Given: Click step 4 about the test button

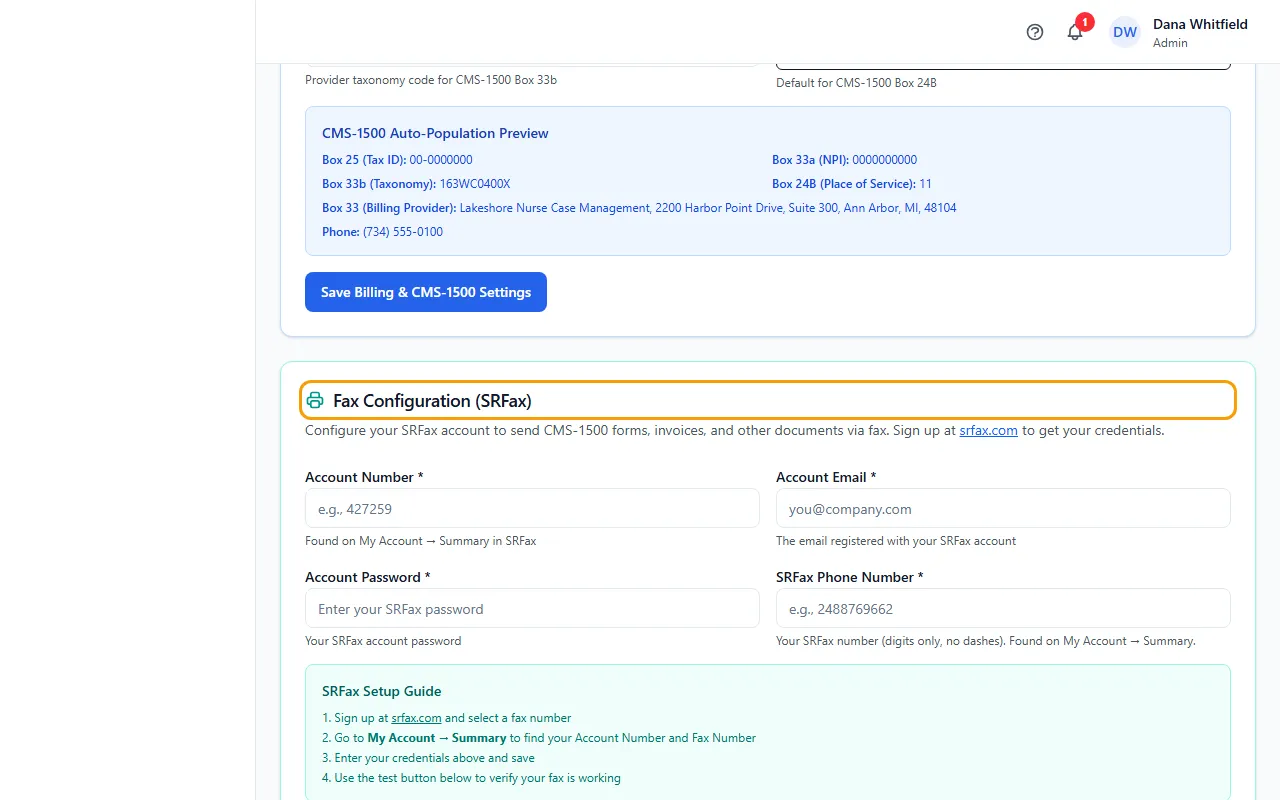Looking at the screenshot, I should 471,778.
